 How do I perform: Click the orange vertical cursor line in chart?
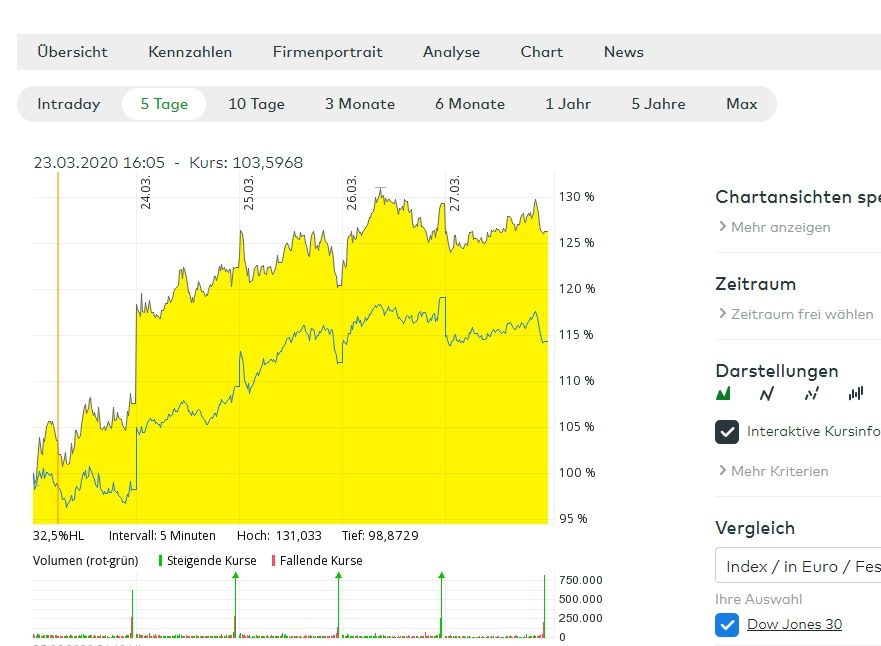tap(58, 350)
